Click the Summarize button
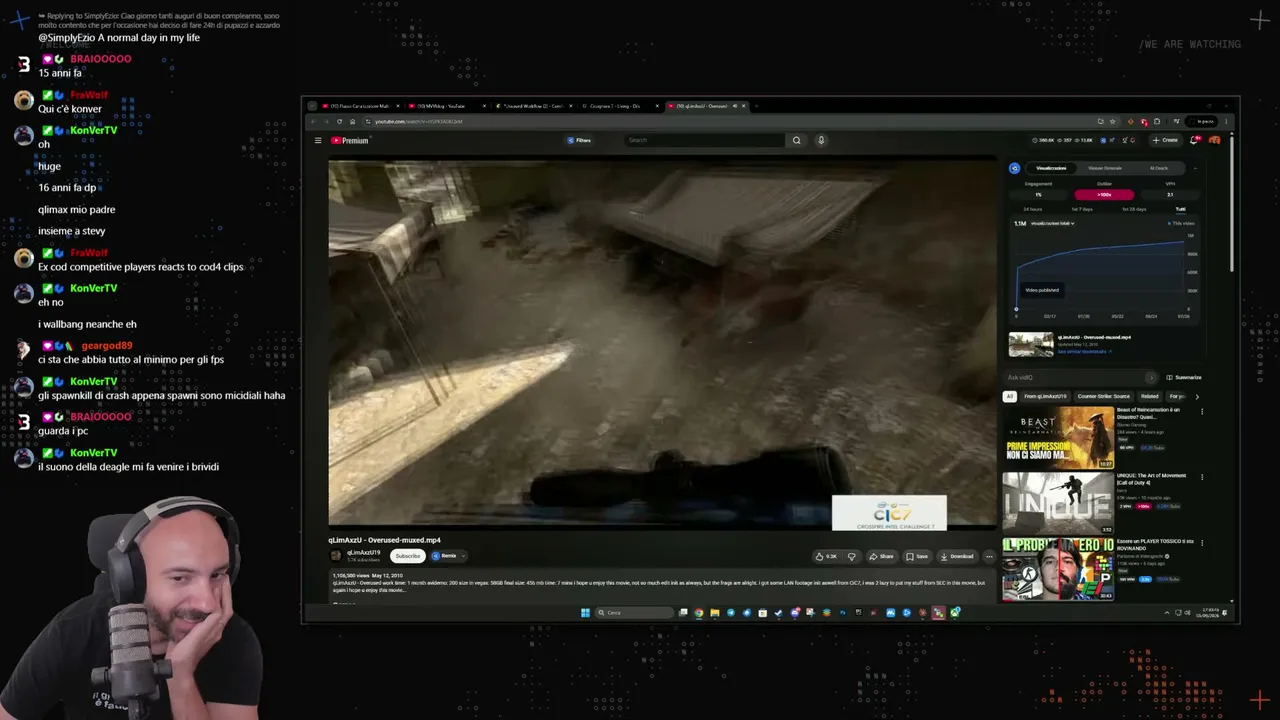 [x=1184, y=377]
